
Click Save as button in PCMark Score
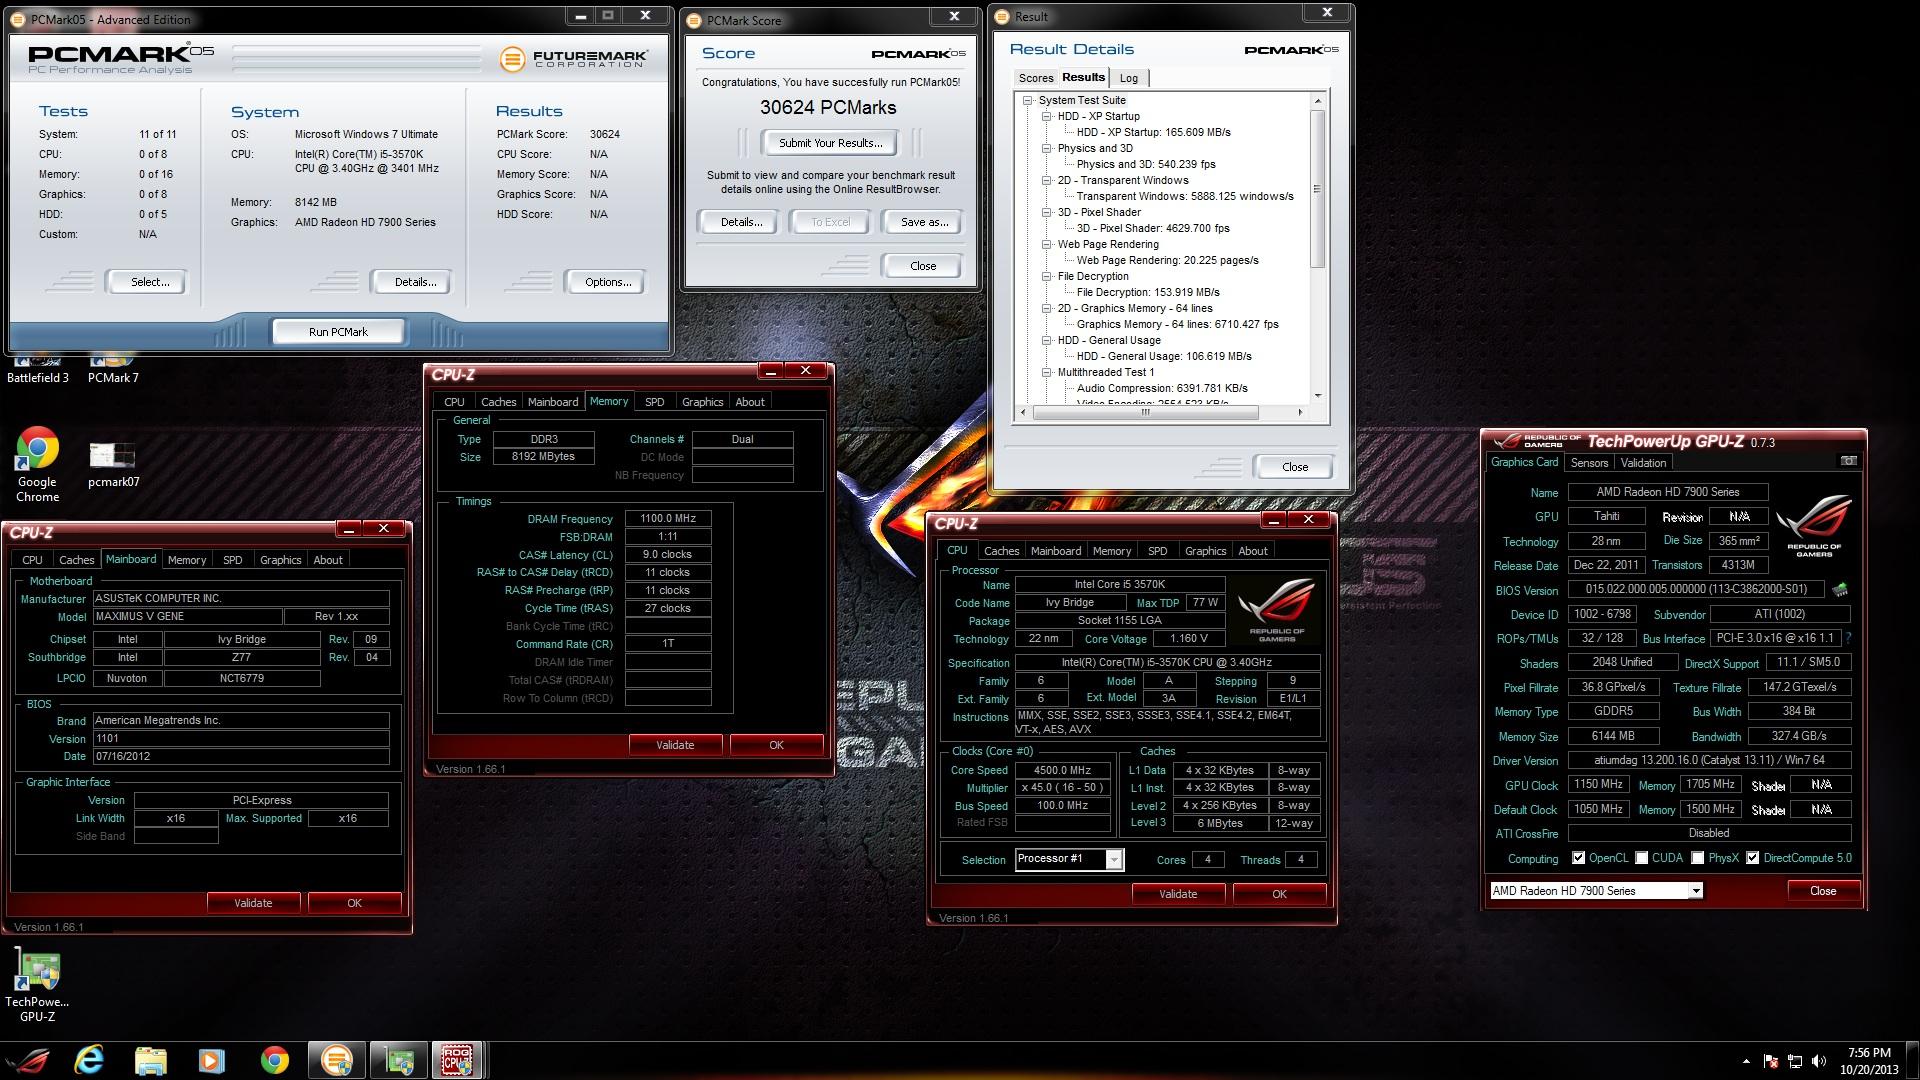(923, 222)
